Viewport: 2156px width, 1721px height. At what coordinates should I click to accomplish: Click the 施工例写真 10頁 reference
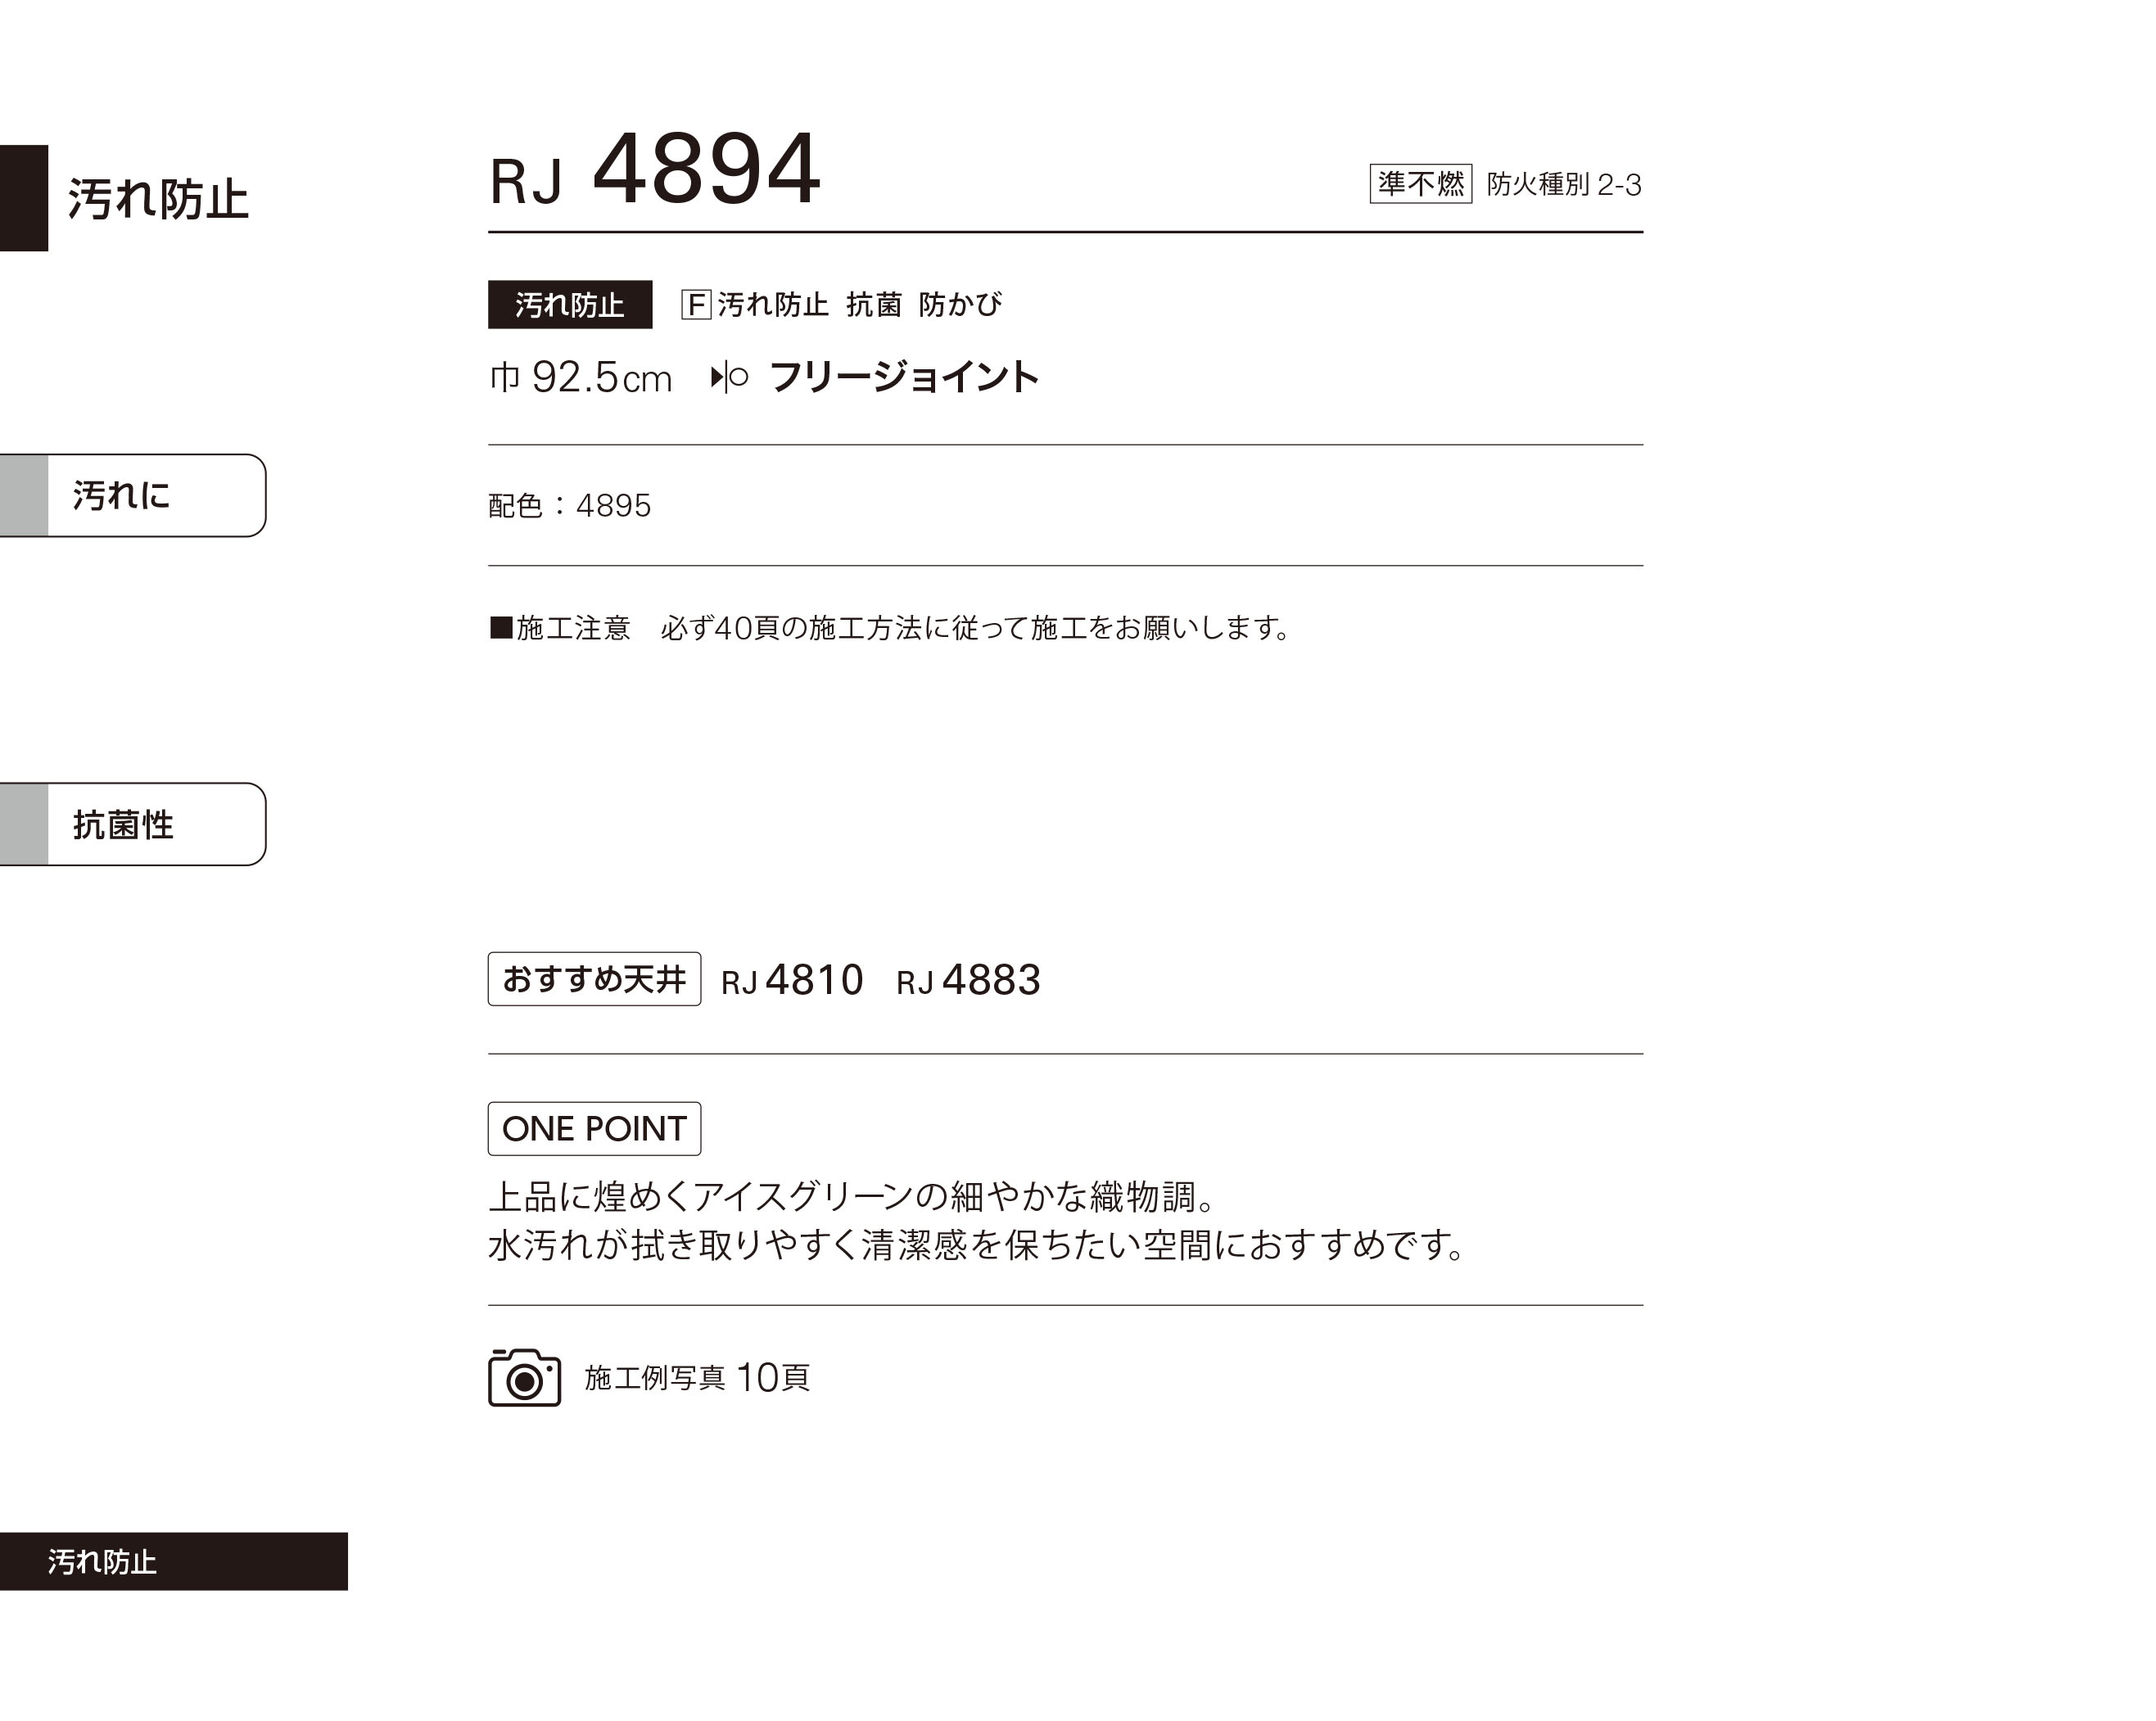pos(697,1378)
